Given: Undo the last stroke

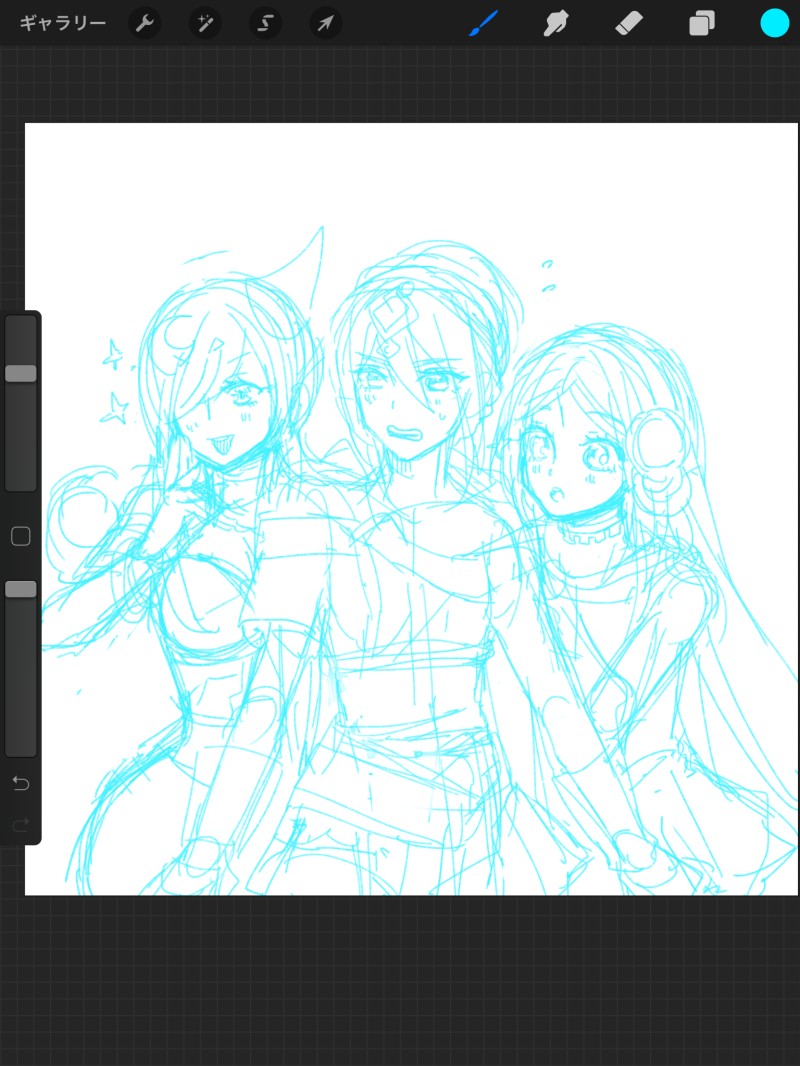Looking at the screenshot, I should tap(20, 783).
